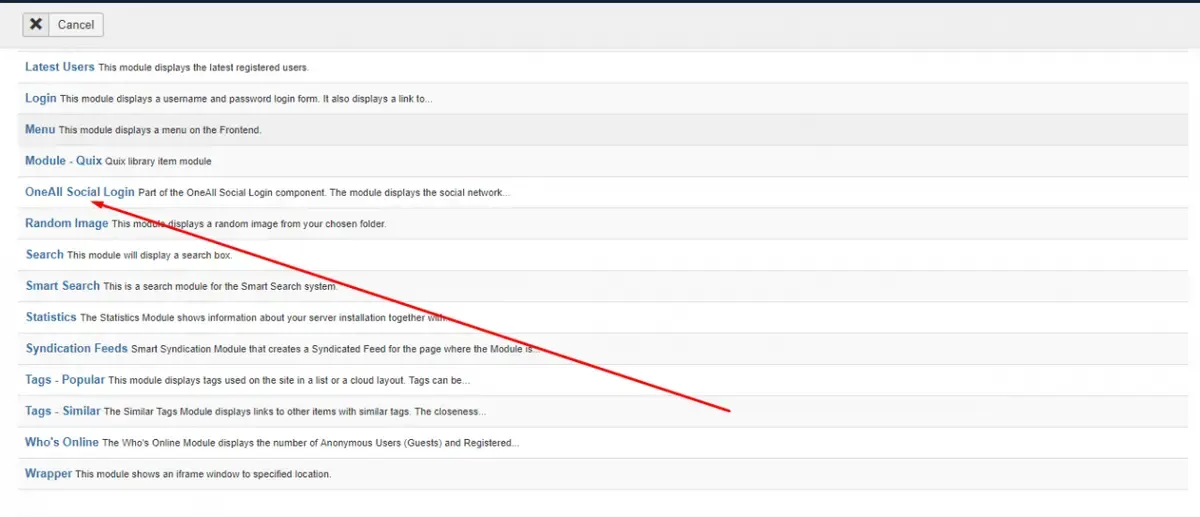
Task: Select Tags - Popular module
Action: tap(65, 380)
